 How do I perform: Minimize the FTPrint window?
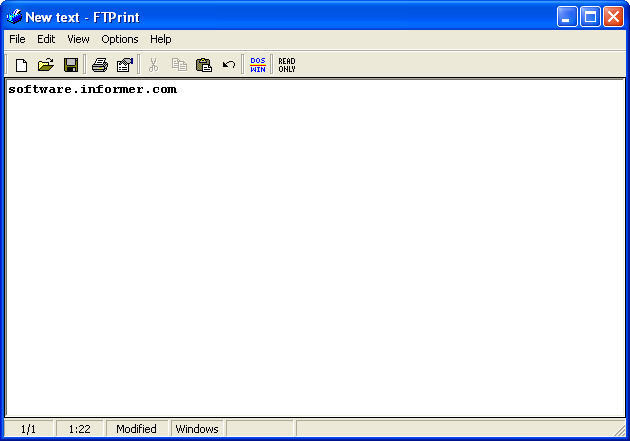pos(567,17)
